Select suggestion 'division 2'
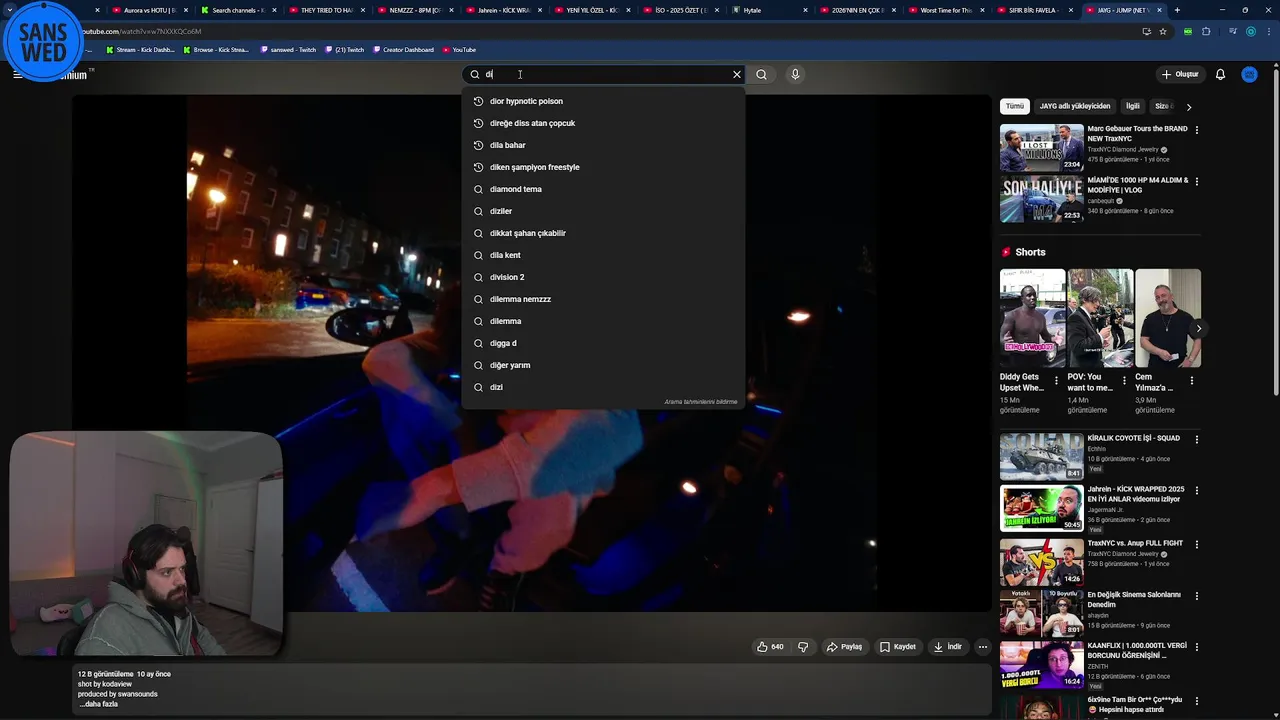1280x720 pixels. click(603, 277)
